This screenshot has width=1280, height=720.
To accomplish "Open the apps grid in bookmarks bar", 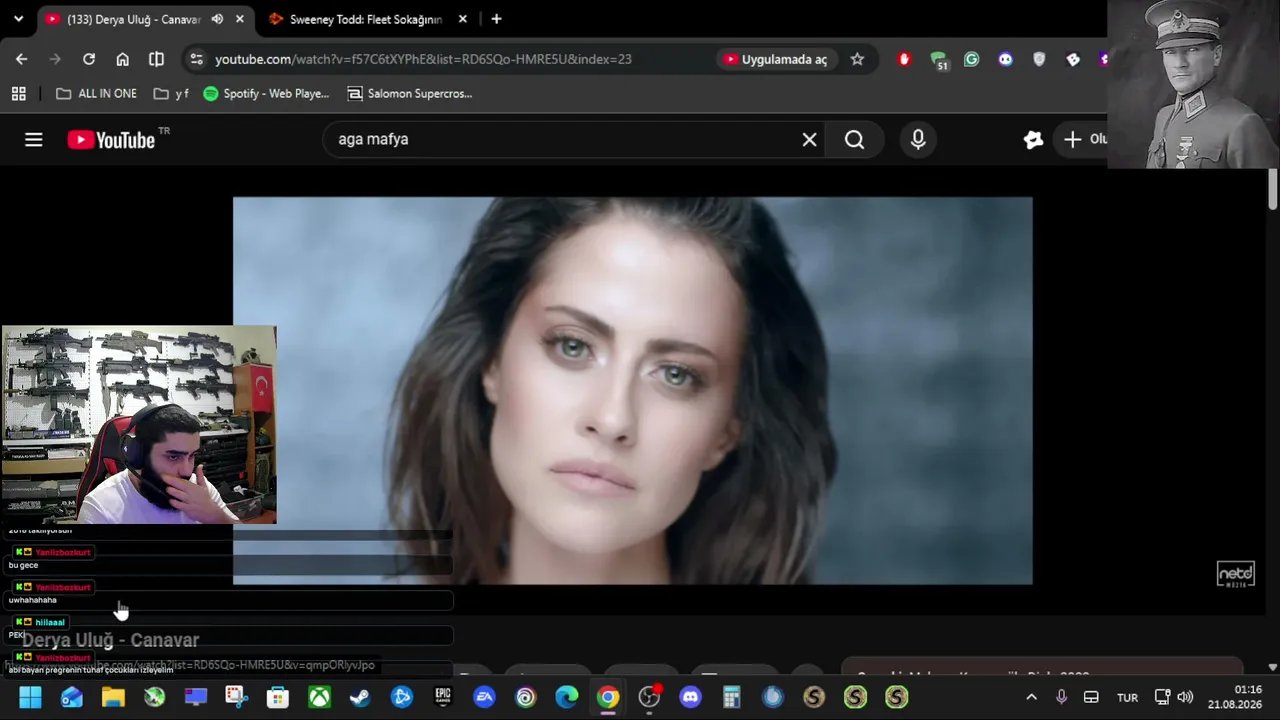I will tap(18, 94).
